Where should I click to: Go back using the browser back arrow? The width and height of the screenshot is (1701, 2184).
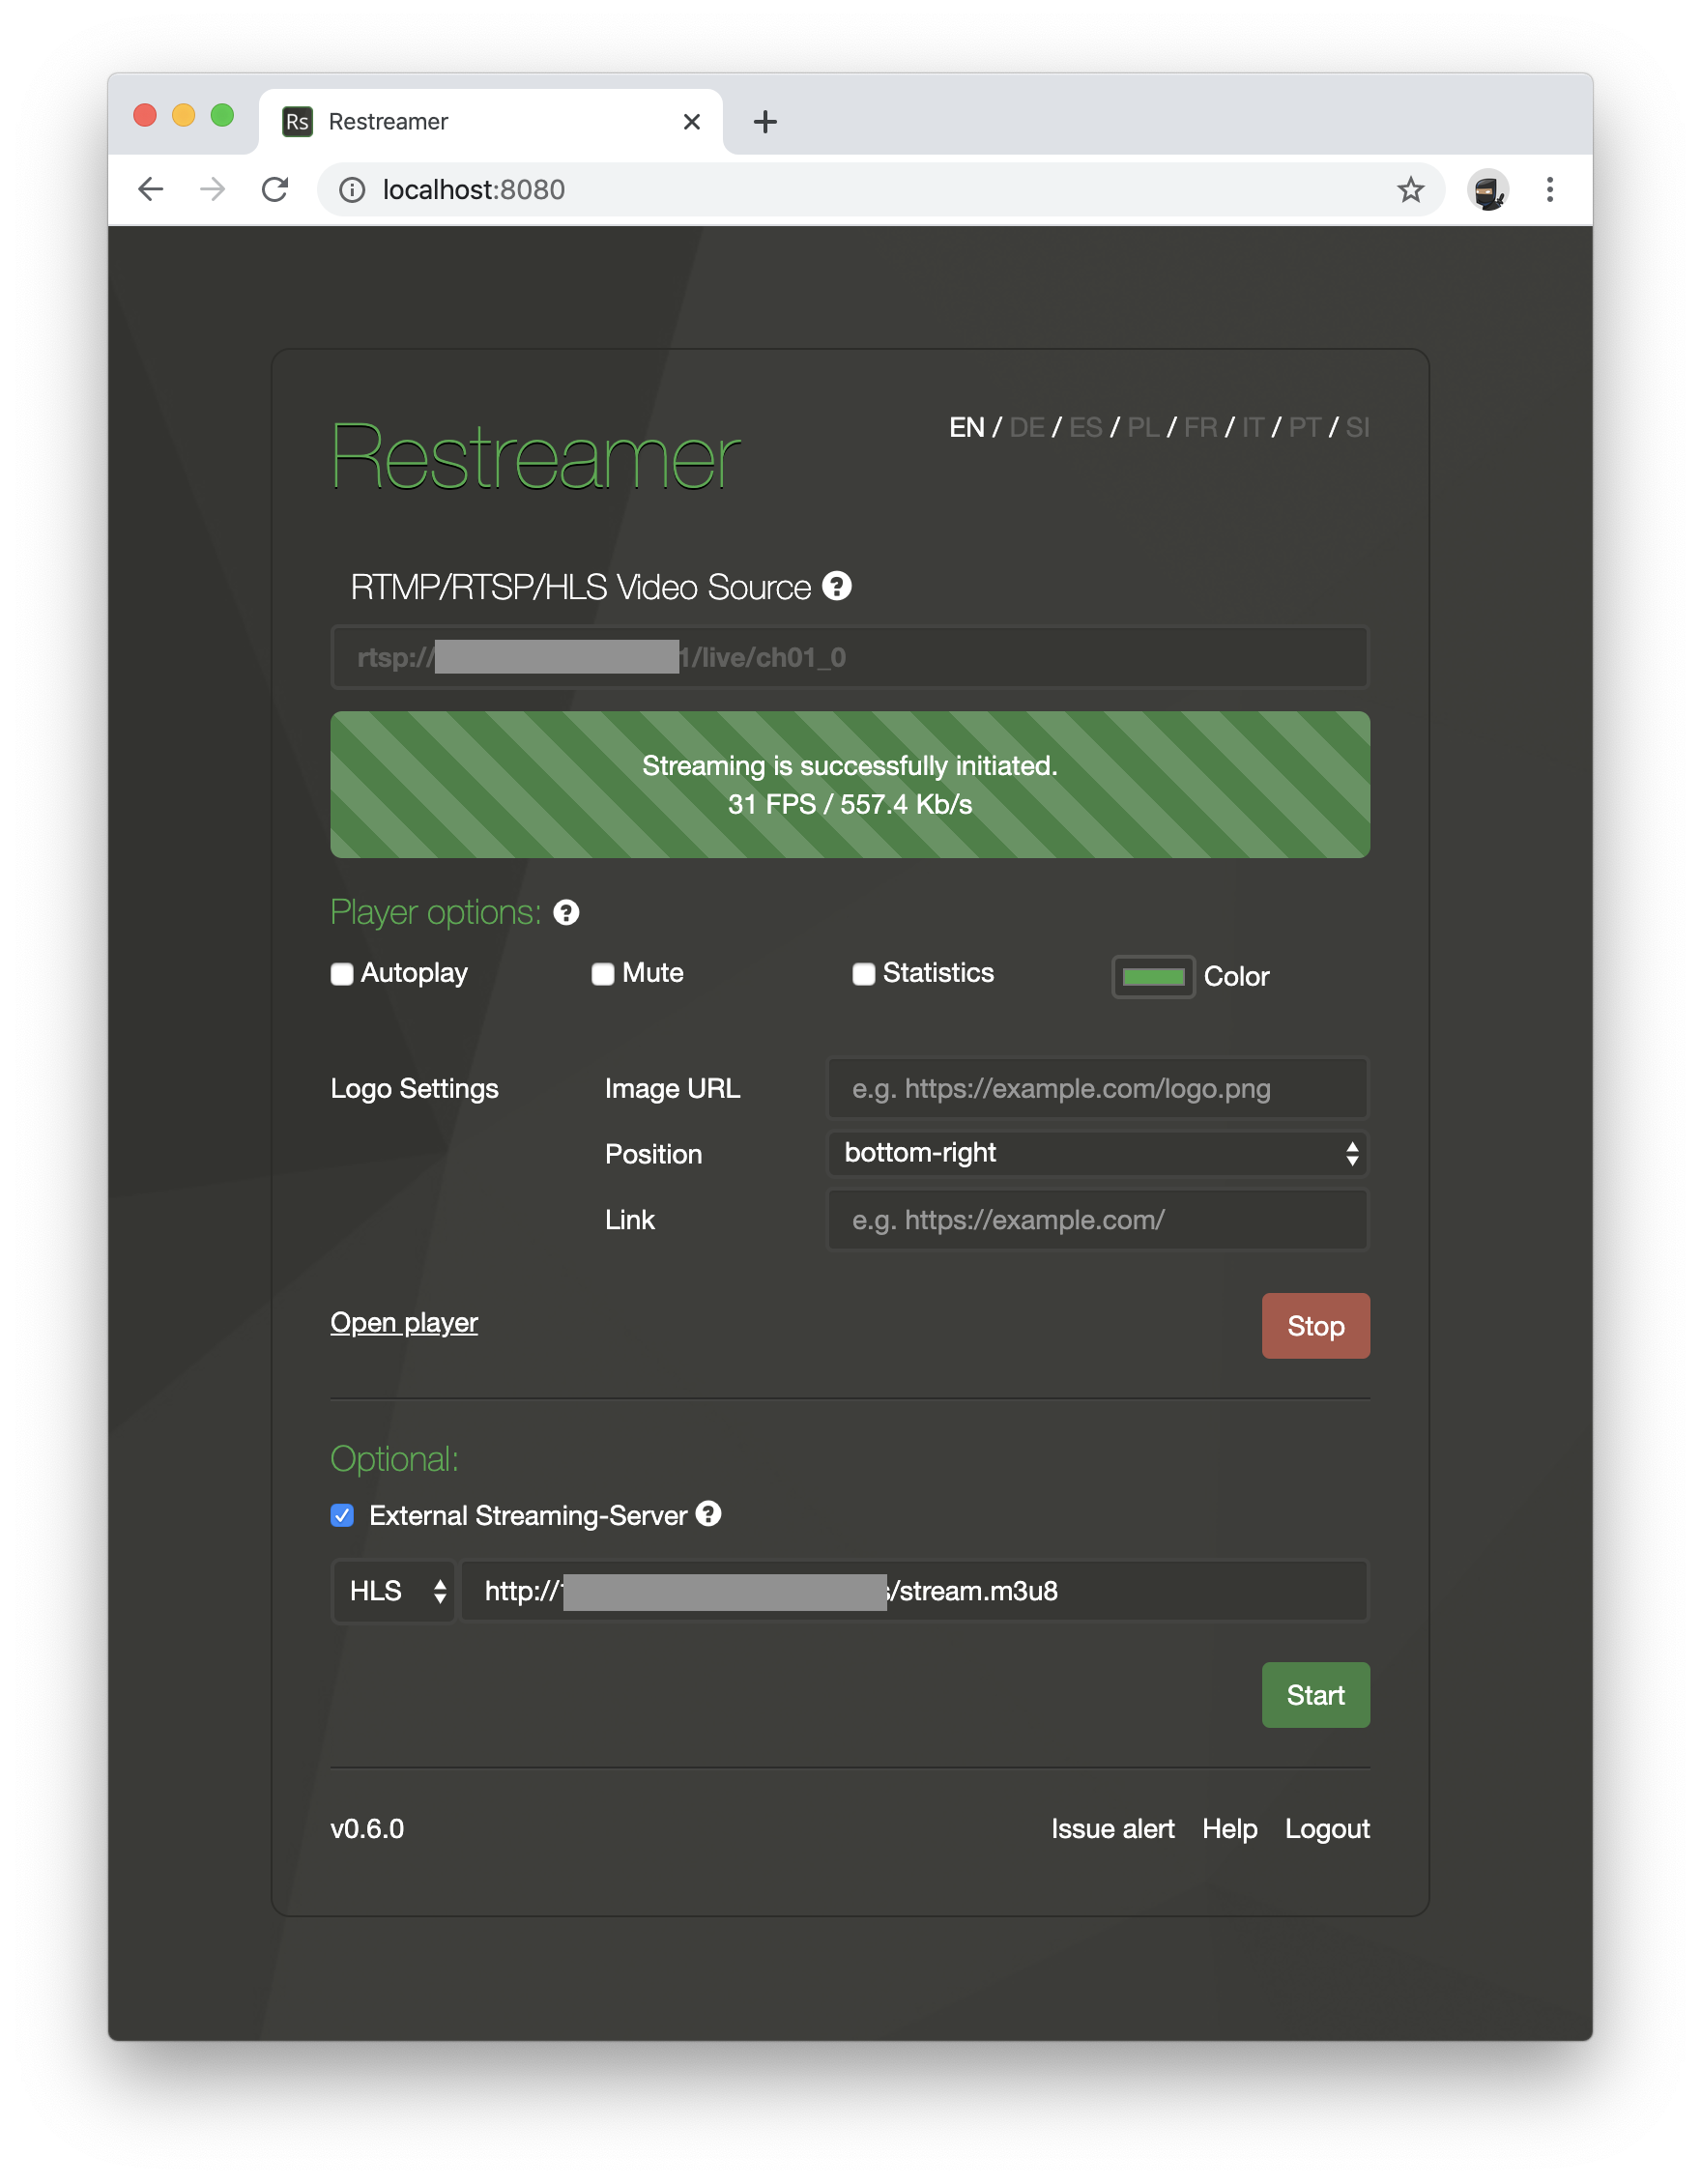151,189
